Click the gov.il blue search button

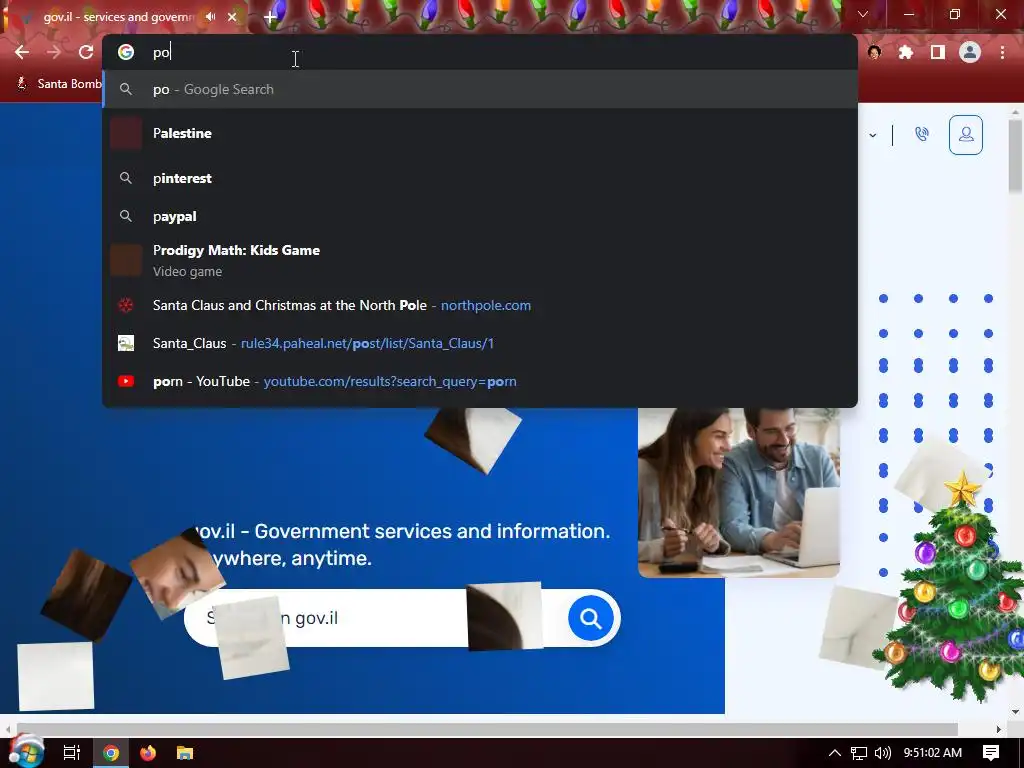[x=590, y=618]
